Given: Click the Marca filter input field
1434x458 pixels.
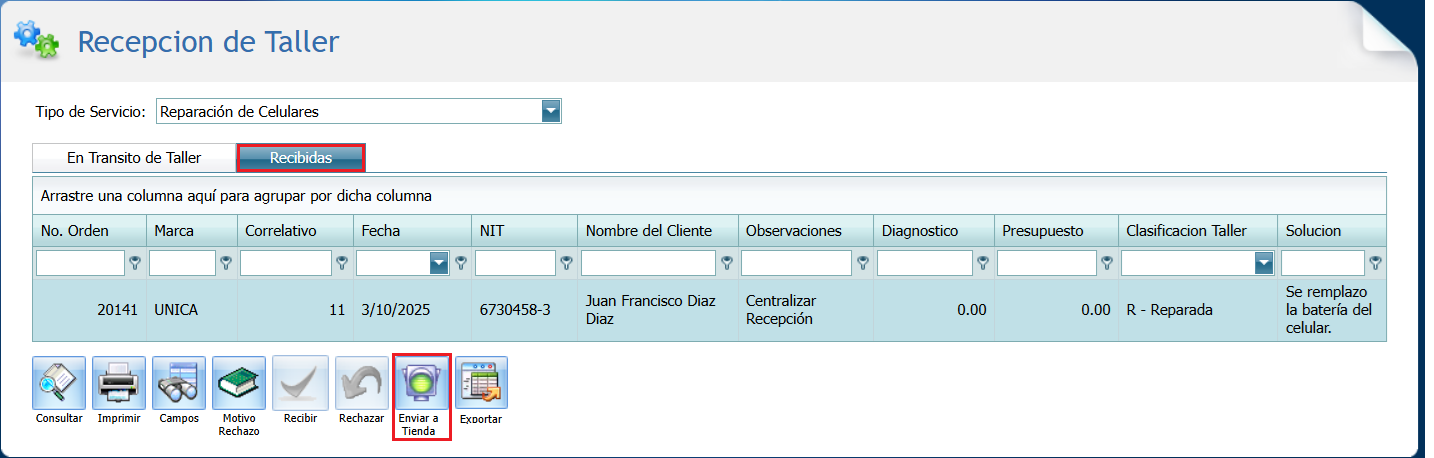Looking at the screenshot, I should click(182, 263).
